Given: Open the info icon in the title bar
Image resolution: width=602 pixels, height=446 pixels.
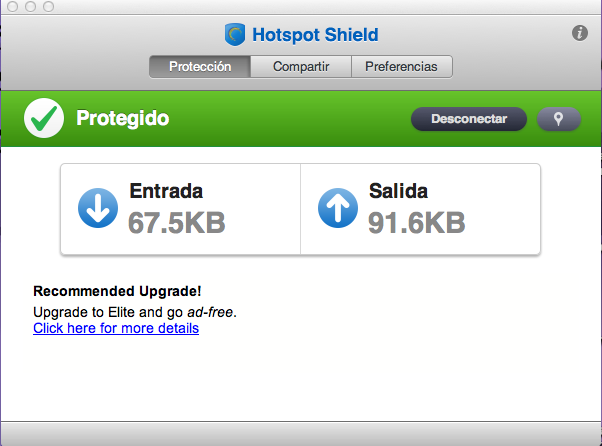Looking at the screenshot, I should coord(579,33).
